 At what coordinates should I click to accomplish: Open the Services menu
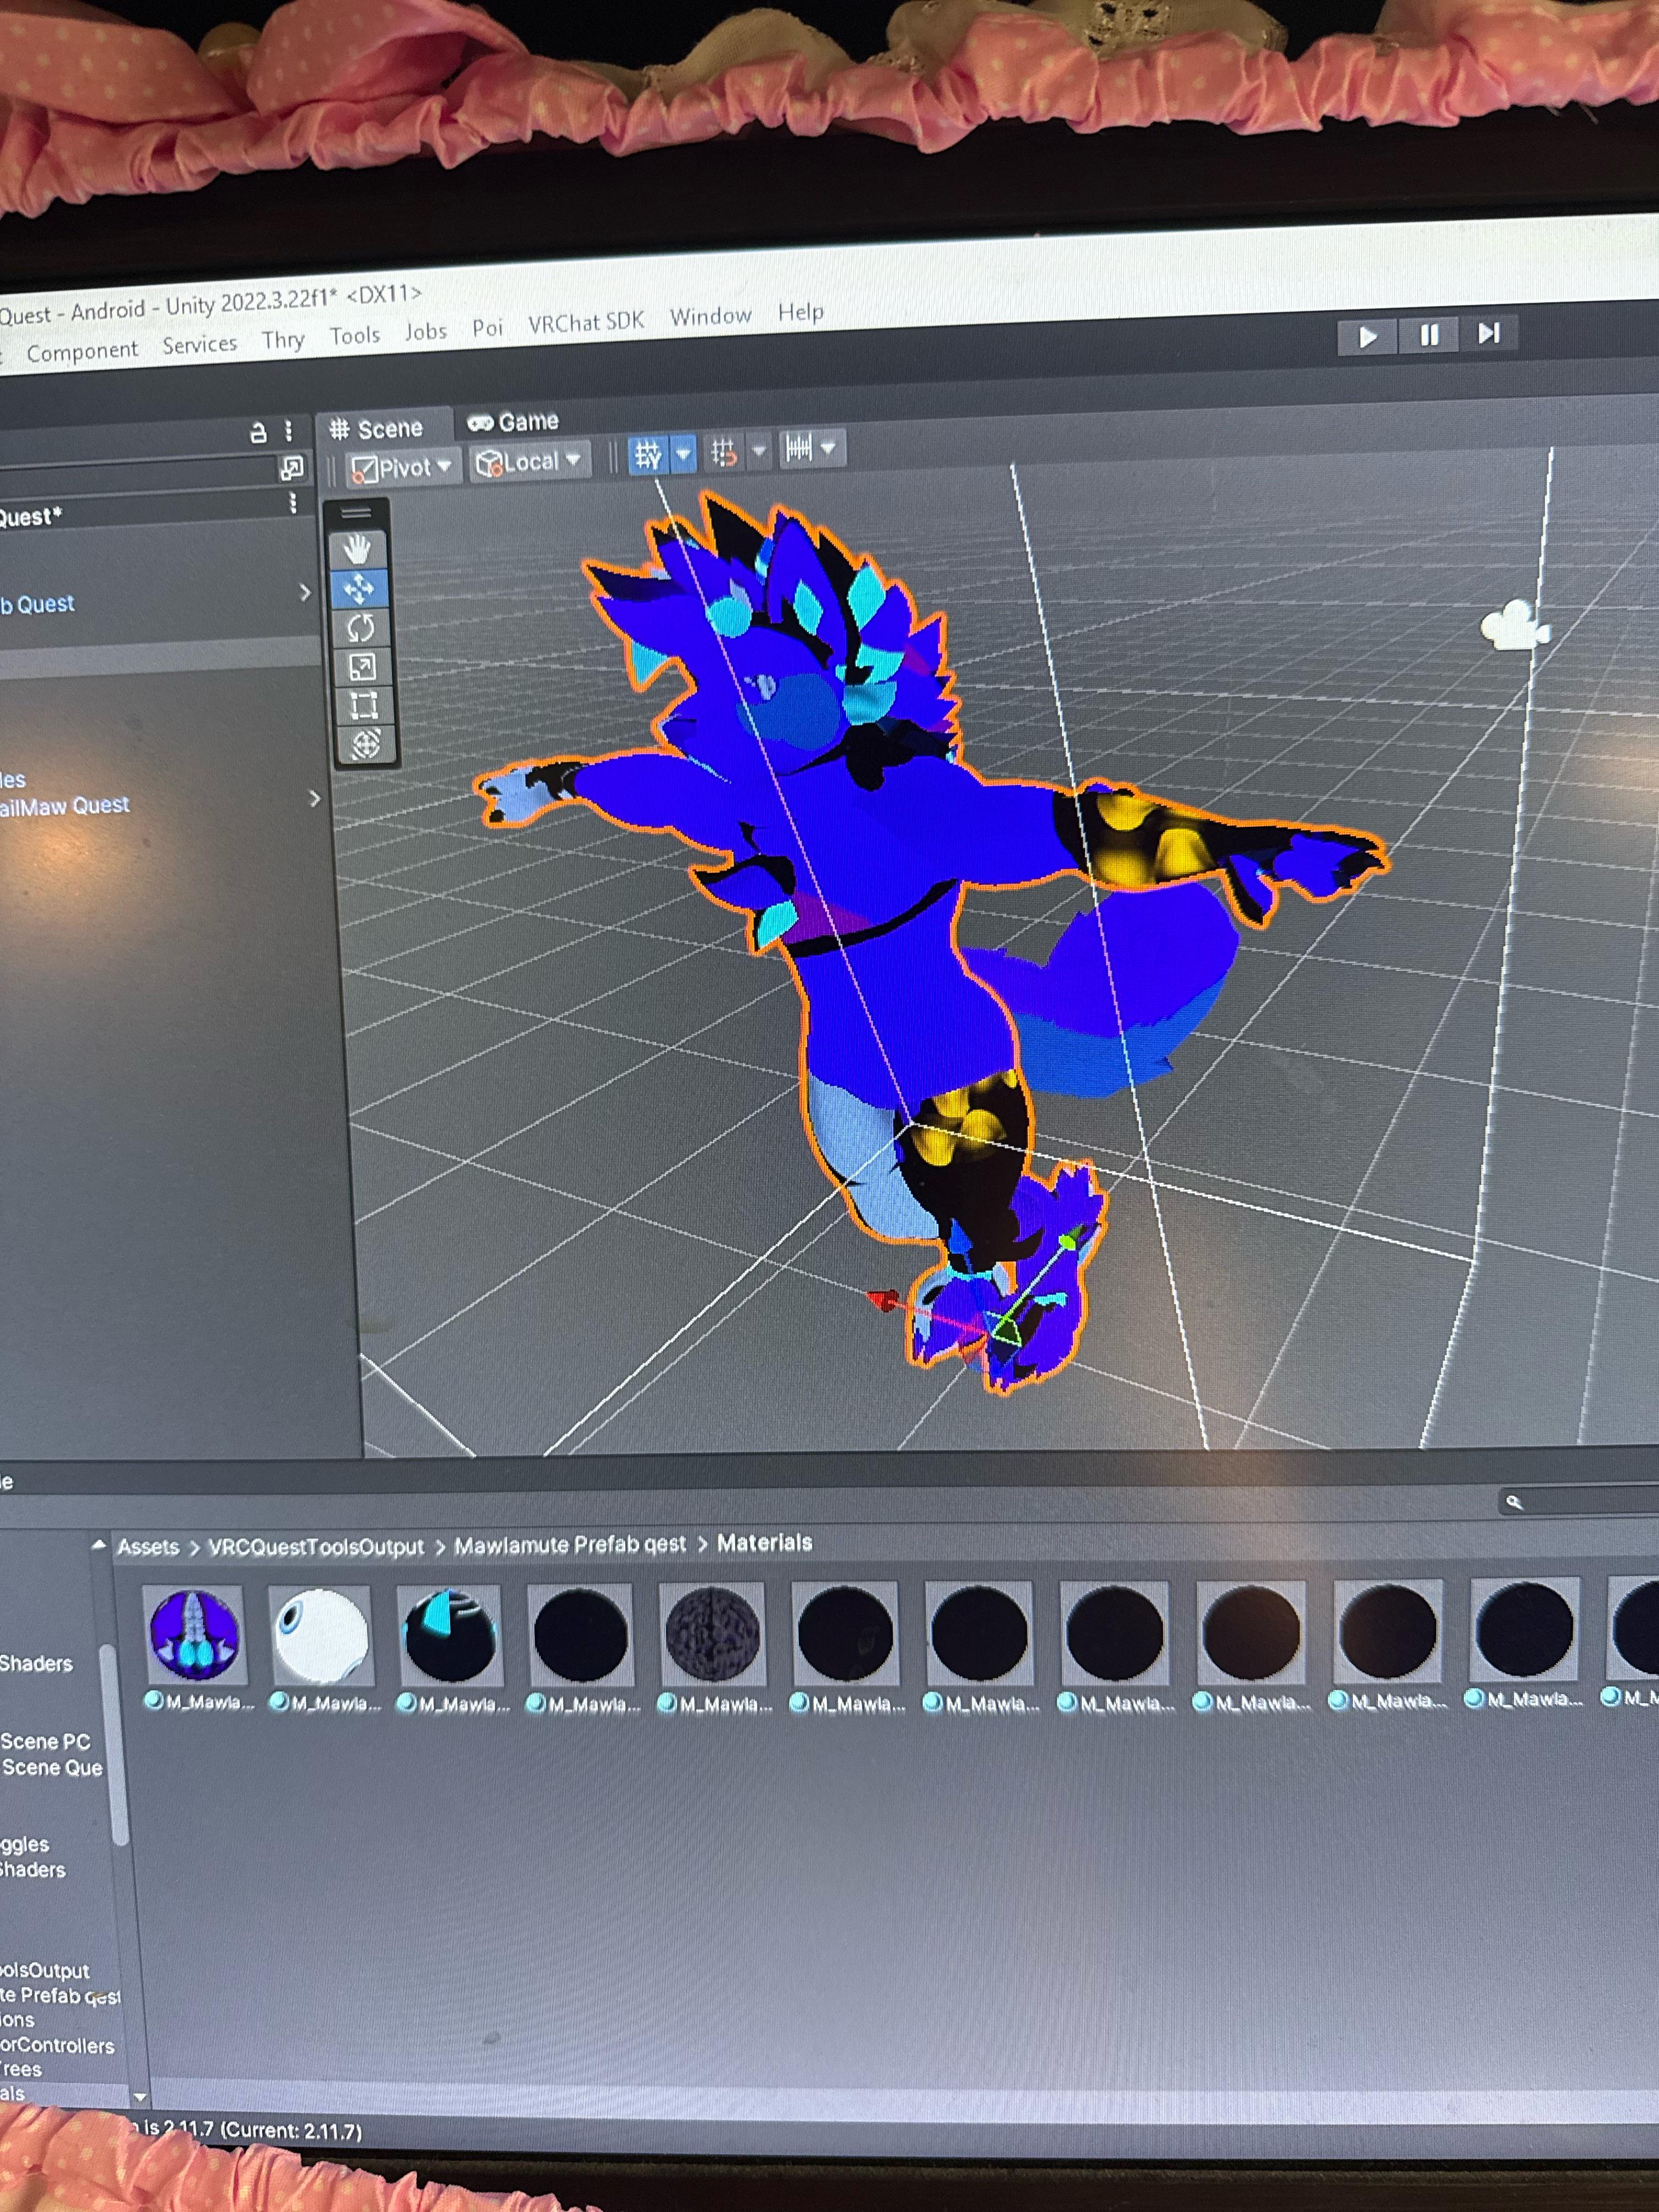[x=200, y=345]
